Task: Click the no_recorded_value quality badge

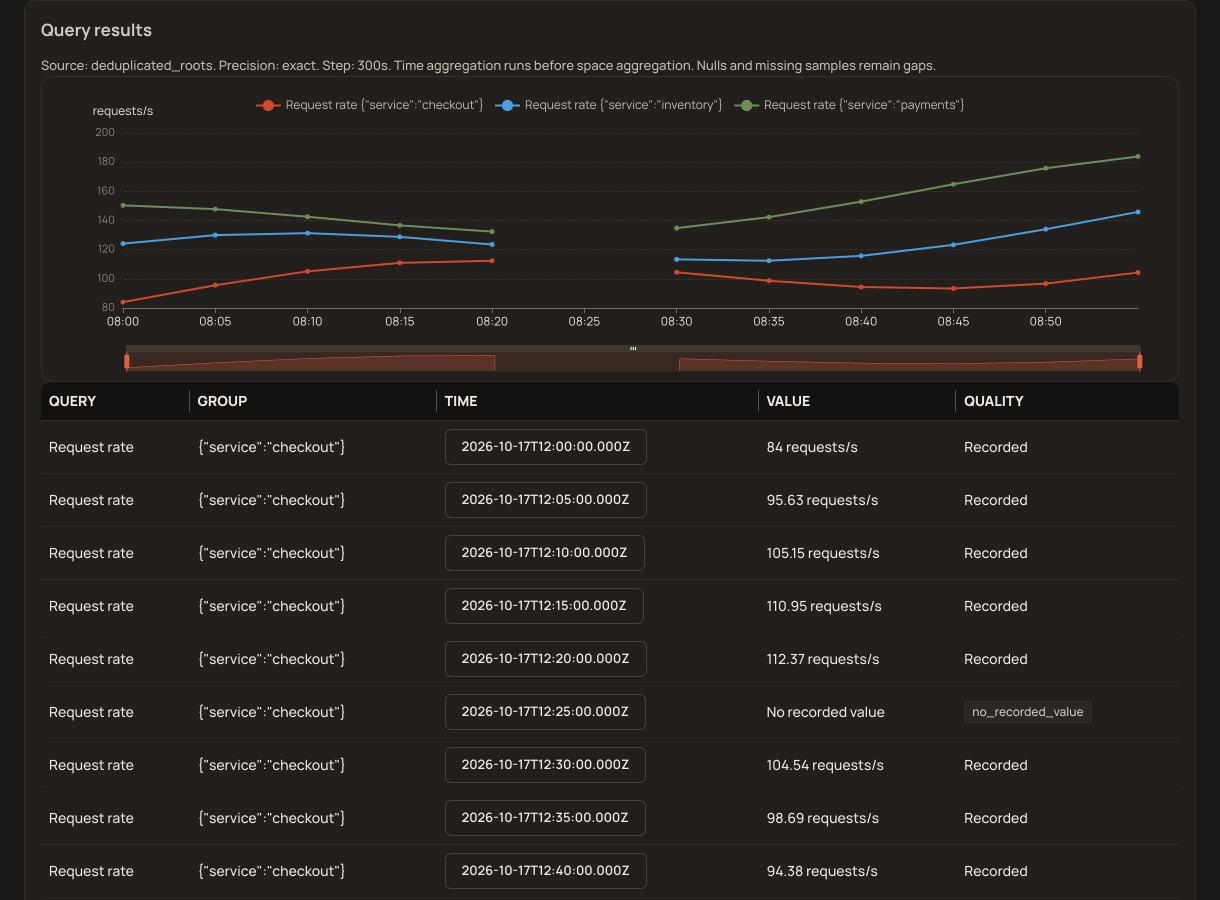Action: (x=1028, y=712)
